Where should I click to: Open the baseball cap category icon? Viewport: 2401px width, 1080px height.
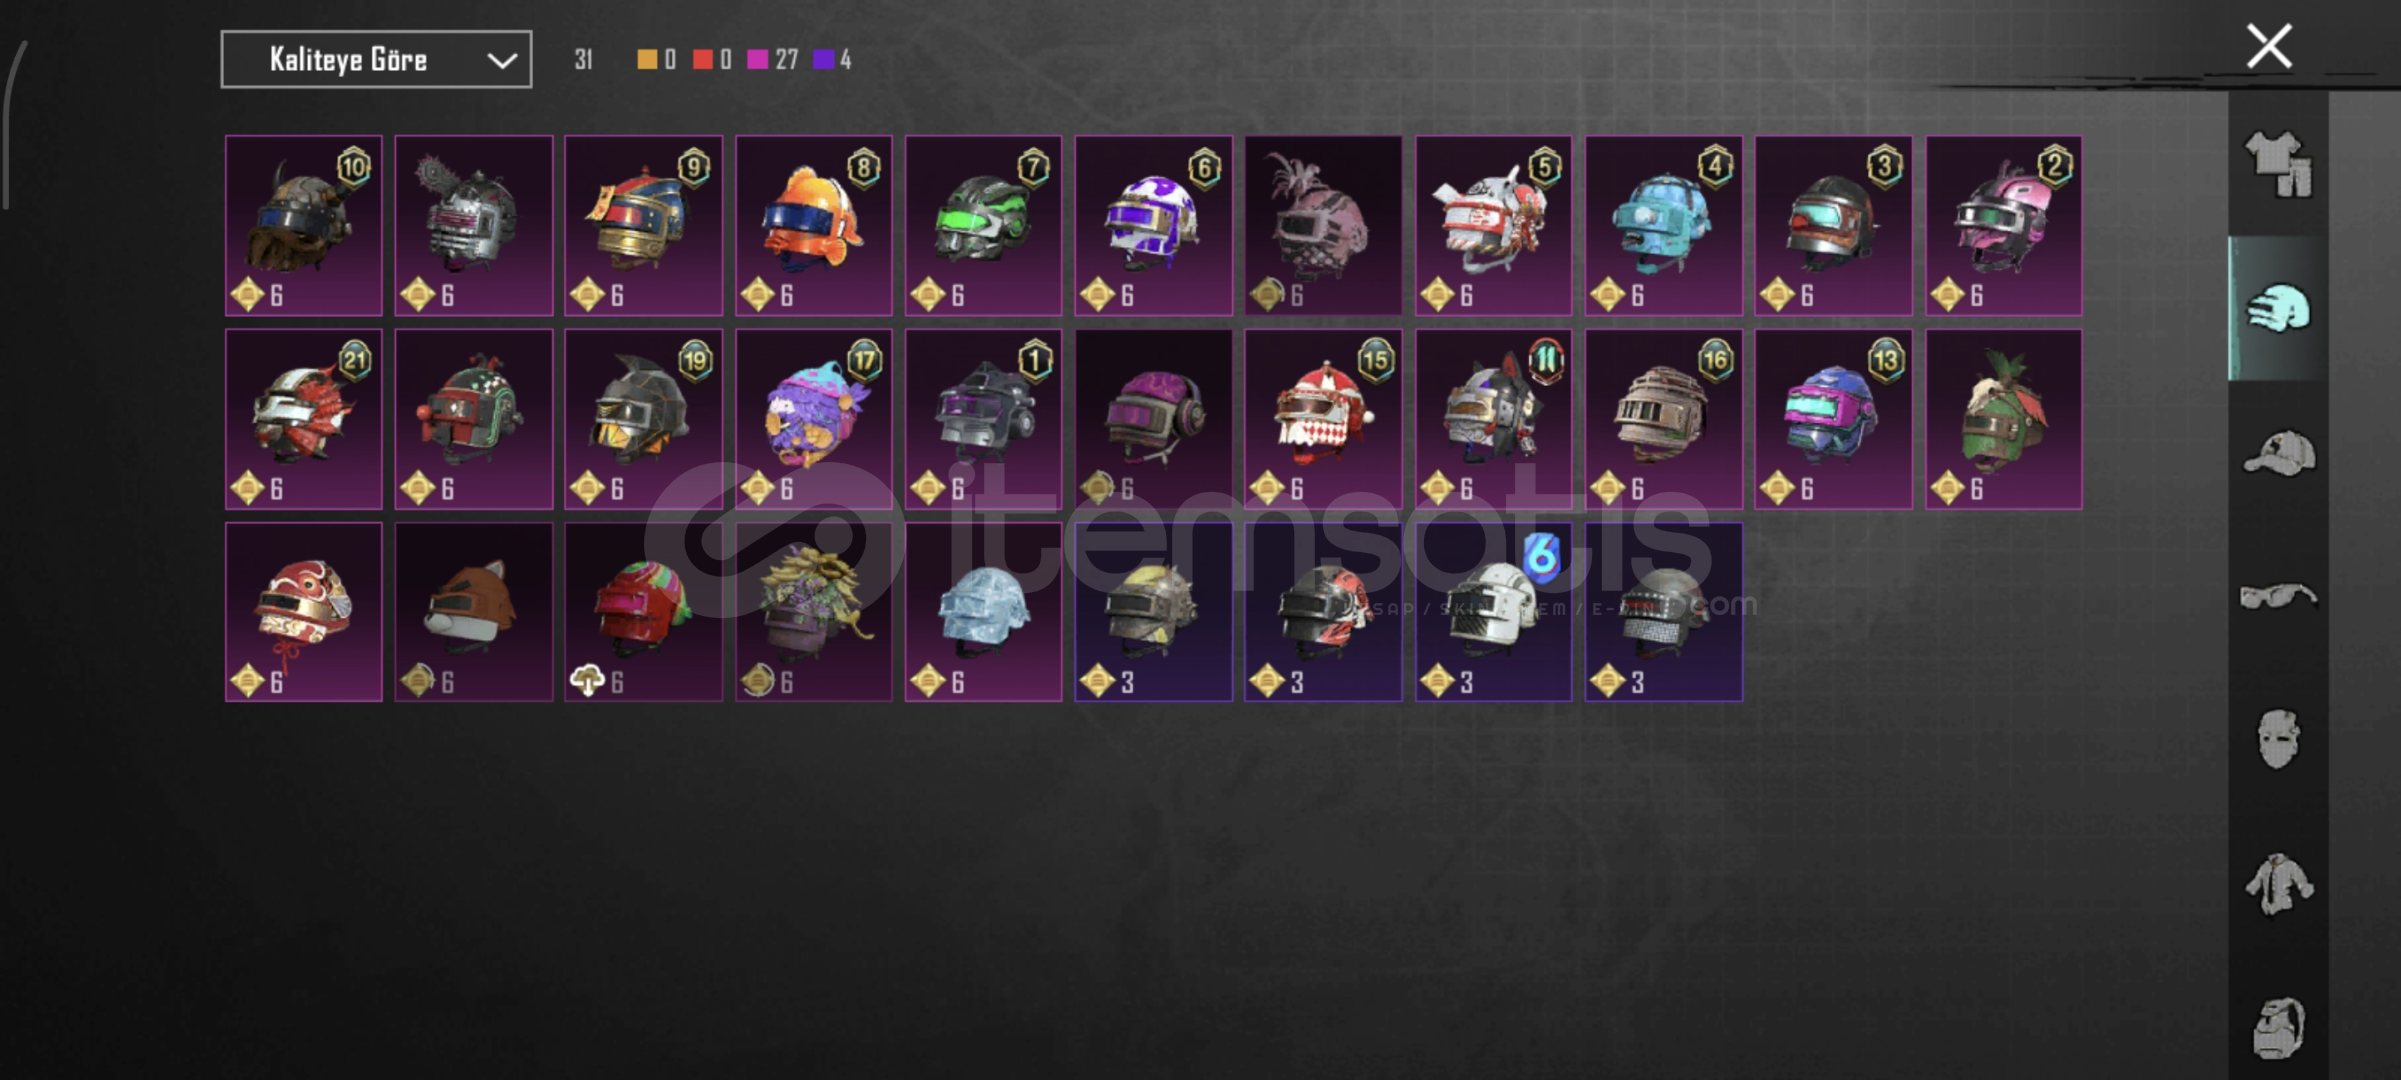(x=2278, y=453)
